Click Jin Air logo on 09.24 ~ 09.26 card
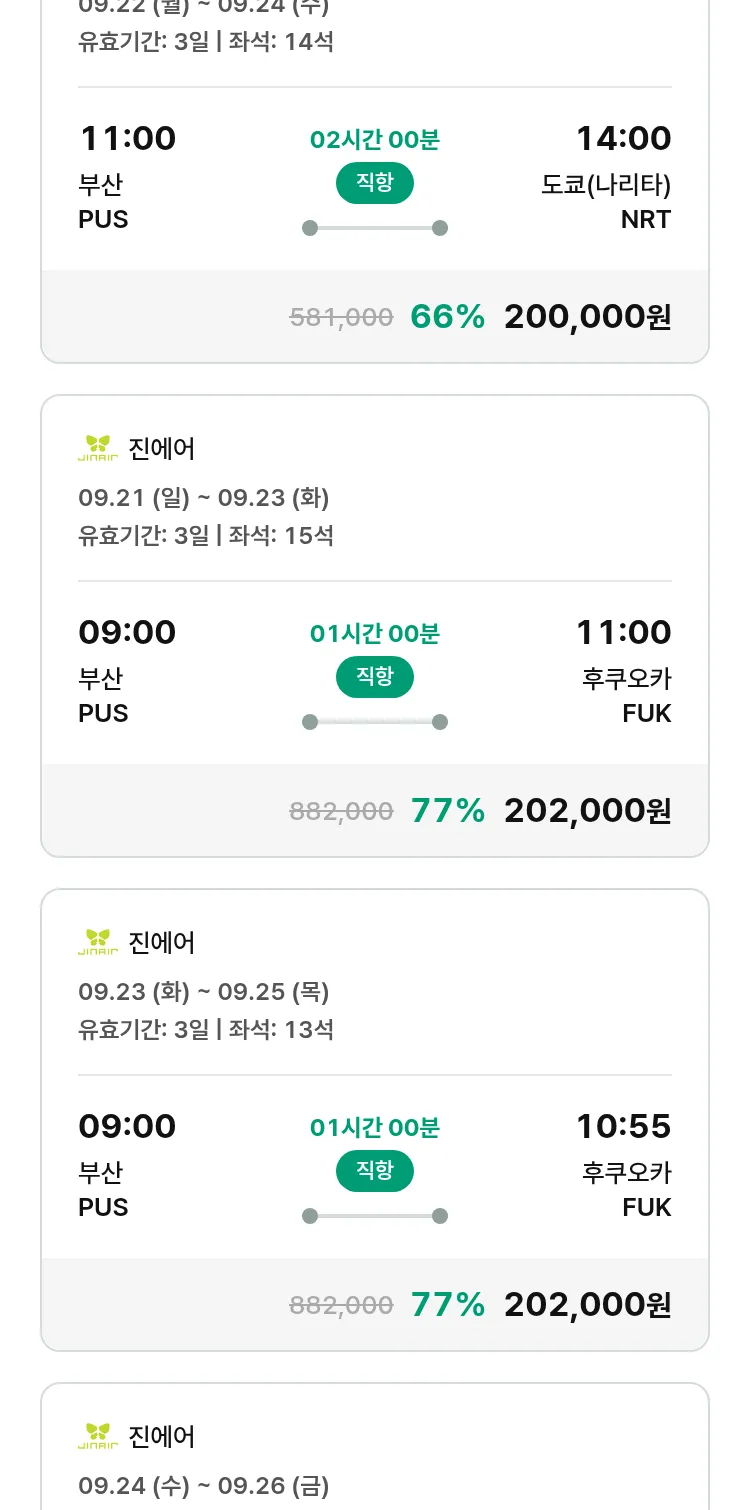Viewport: 750px width, 1510px height. (98, 1436)
